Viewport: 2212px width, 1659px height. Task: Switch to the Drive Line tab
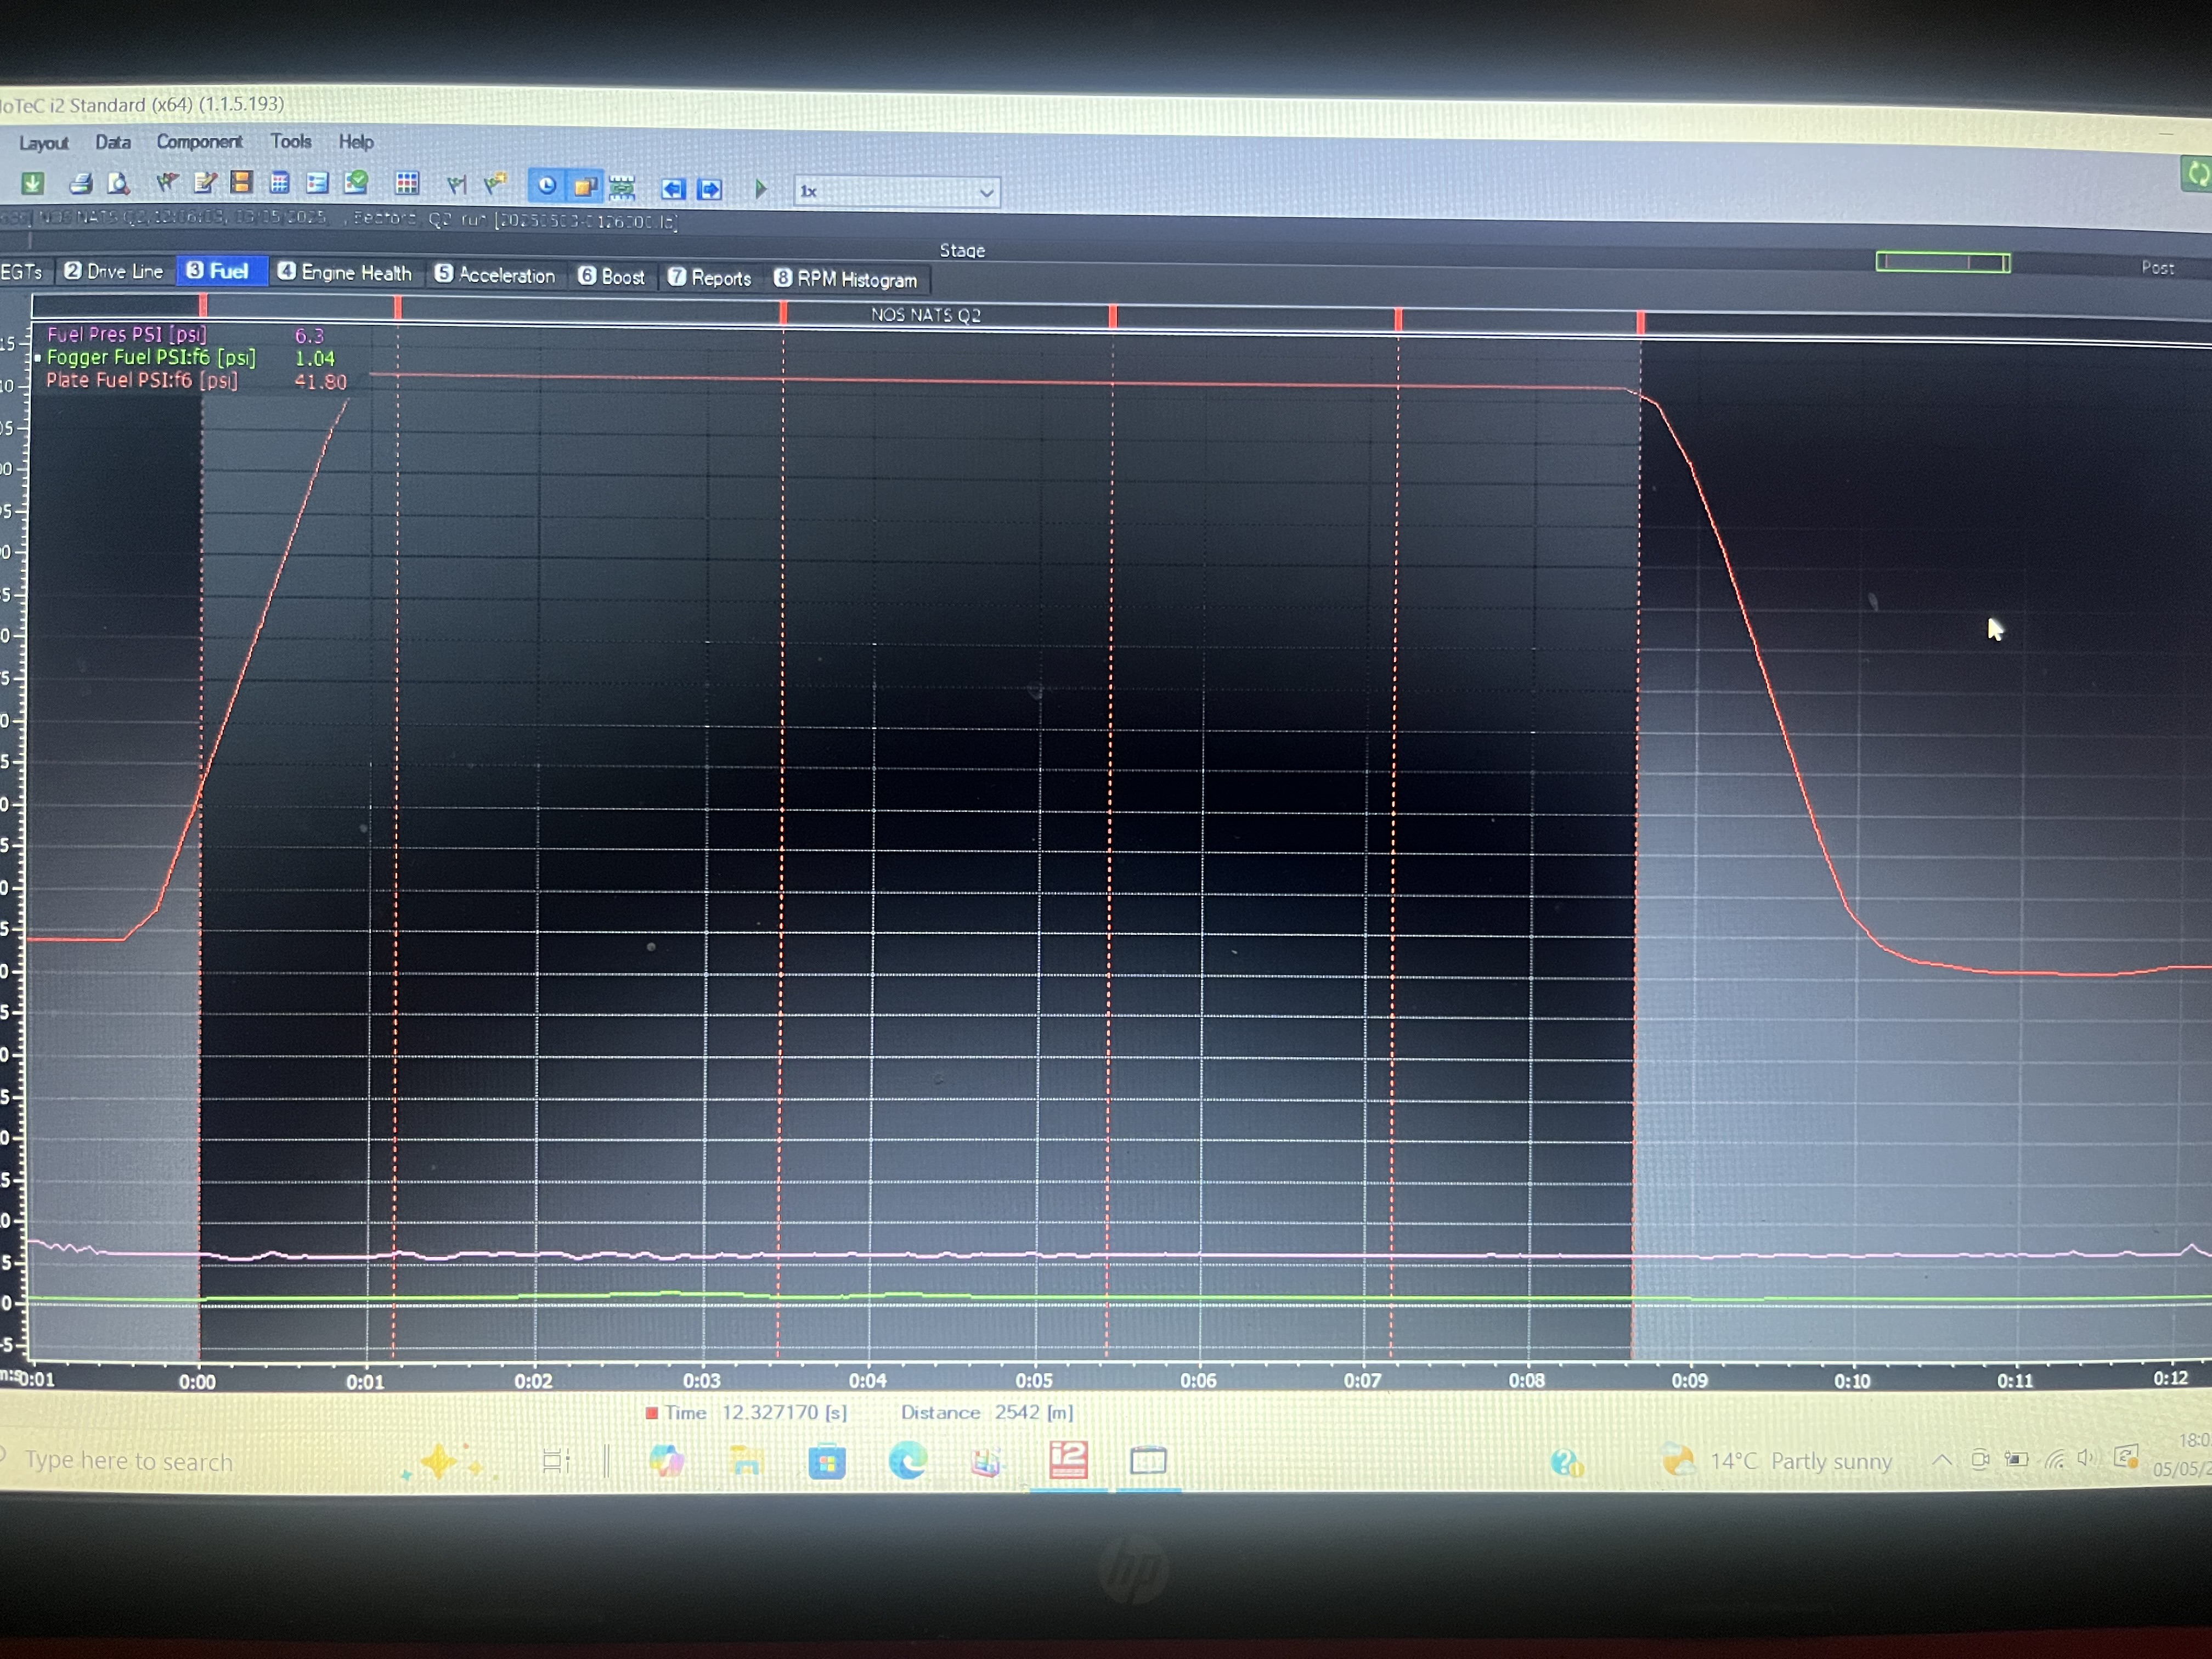click(114, 271)
